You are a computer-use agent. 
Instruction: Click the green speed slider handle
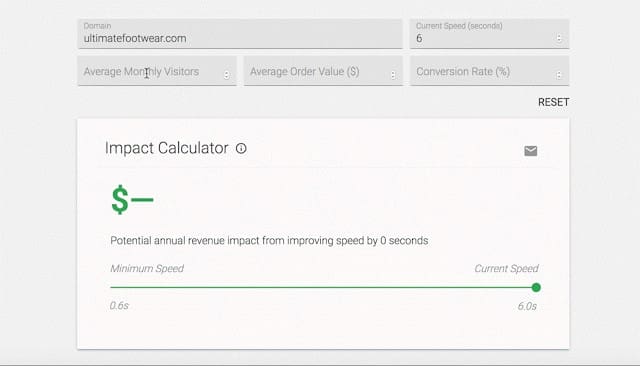[x=536, y=288]
